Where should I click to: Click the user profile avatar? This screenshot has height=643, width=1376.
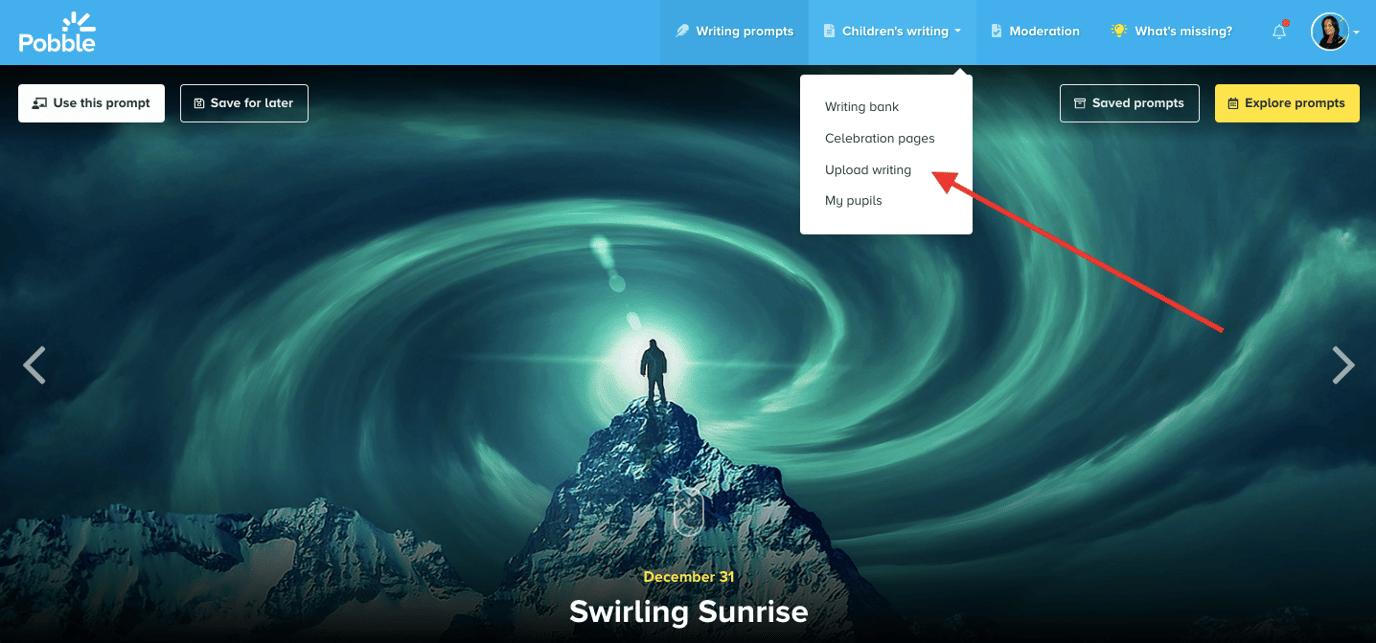pyautogui.click(x=1330, y=32)
